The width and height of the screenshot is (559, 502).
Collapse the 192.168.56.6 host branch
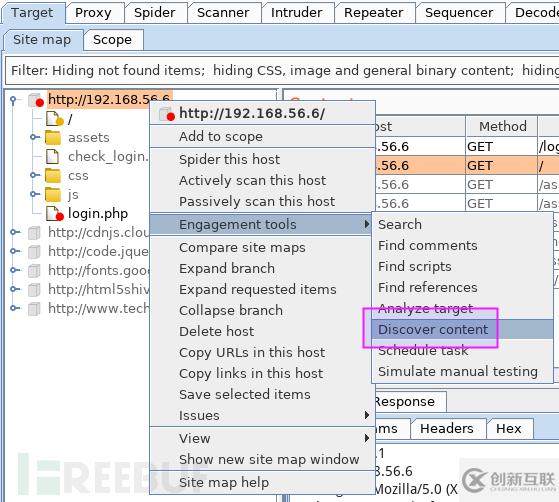point(13,101)
